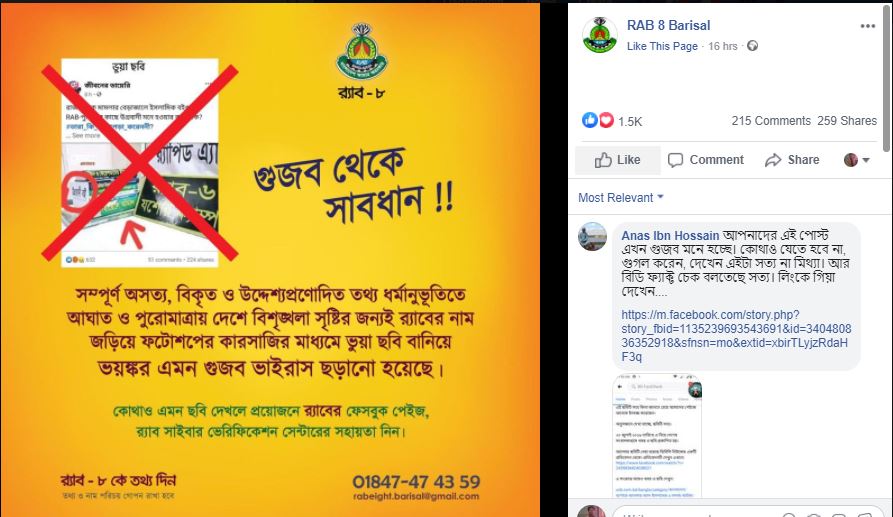The height and width of the screenshot is (517, 893).
Task: Open the m.facebook.com story link in comment
Action: click(736, 335)
